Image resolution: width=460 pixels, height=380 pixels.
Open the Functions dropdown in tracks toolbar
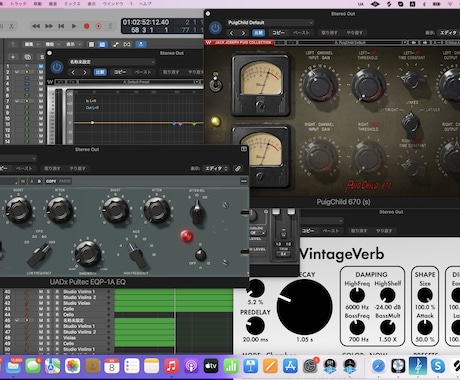pos(52,44)
